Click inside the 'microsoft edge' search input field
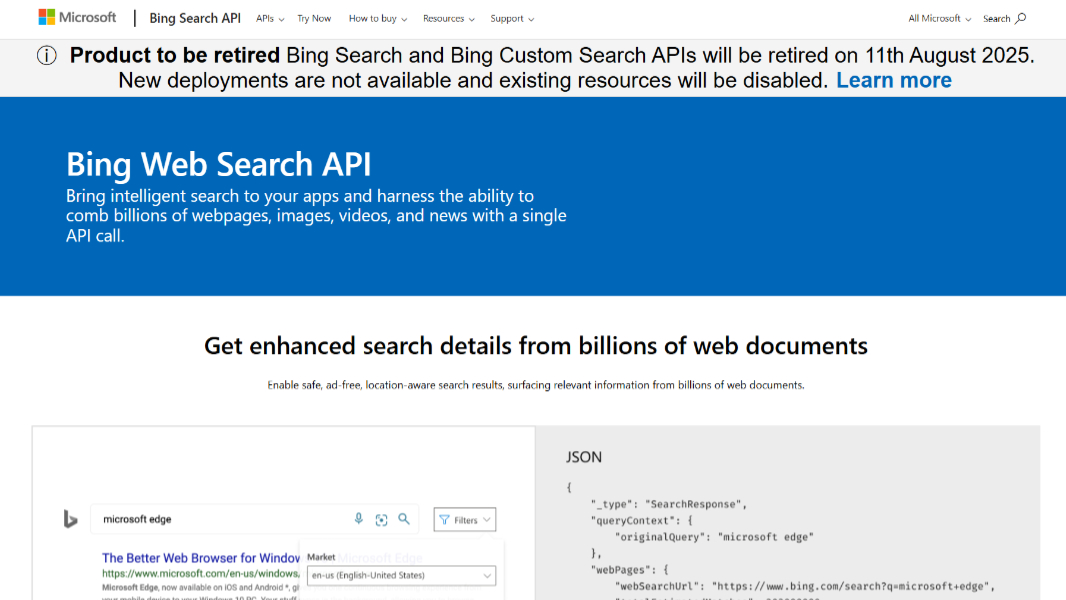 coord(200,519)
